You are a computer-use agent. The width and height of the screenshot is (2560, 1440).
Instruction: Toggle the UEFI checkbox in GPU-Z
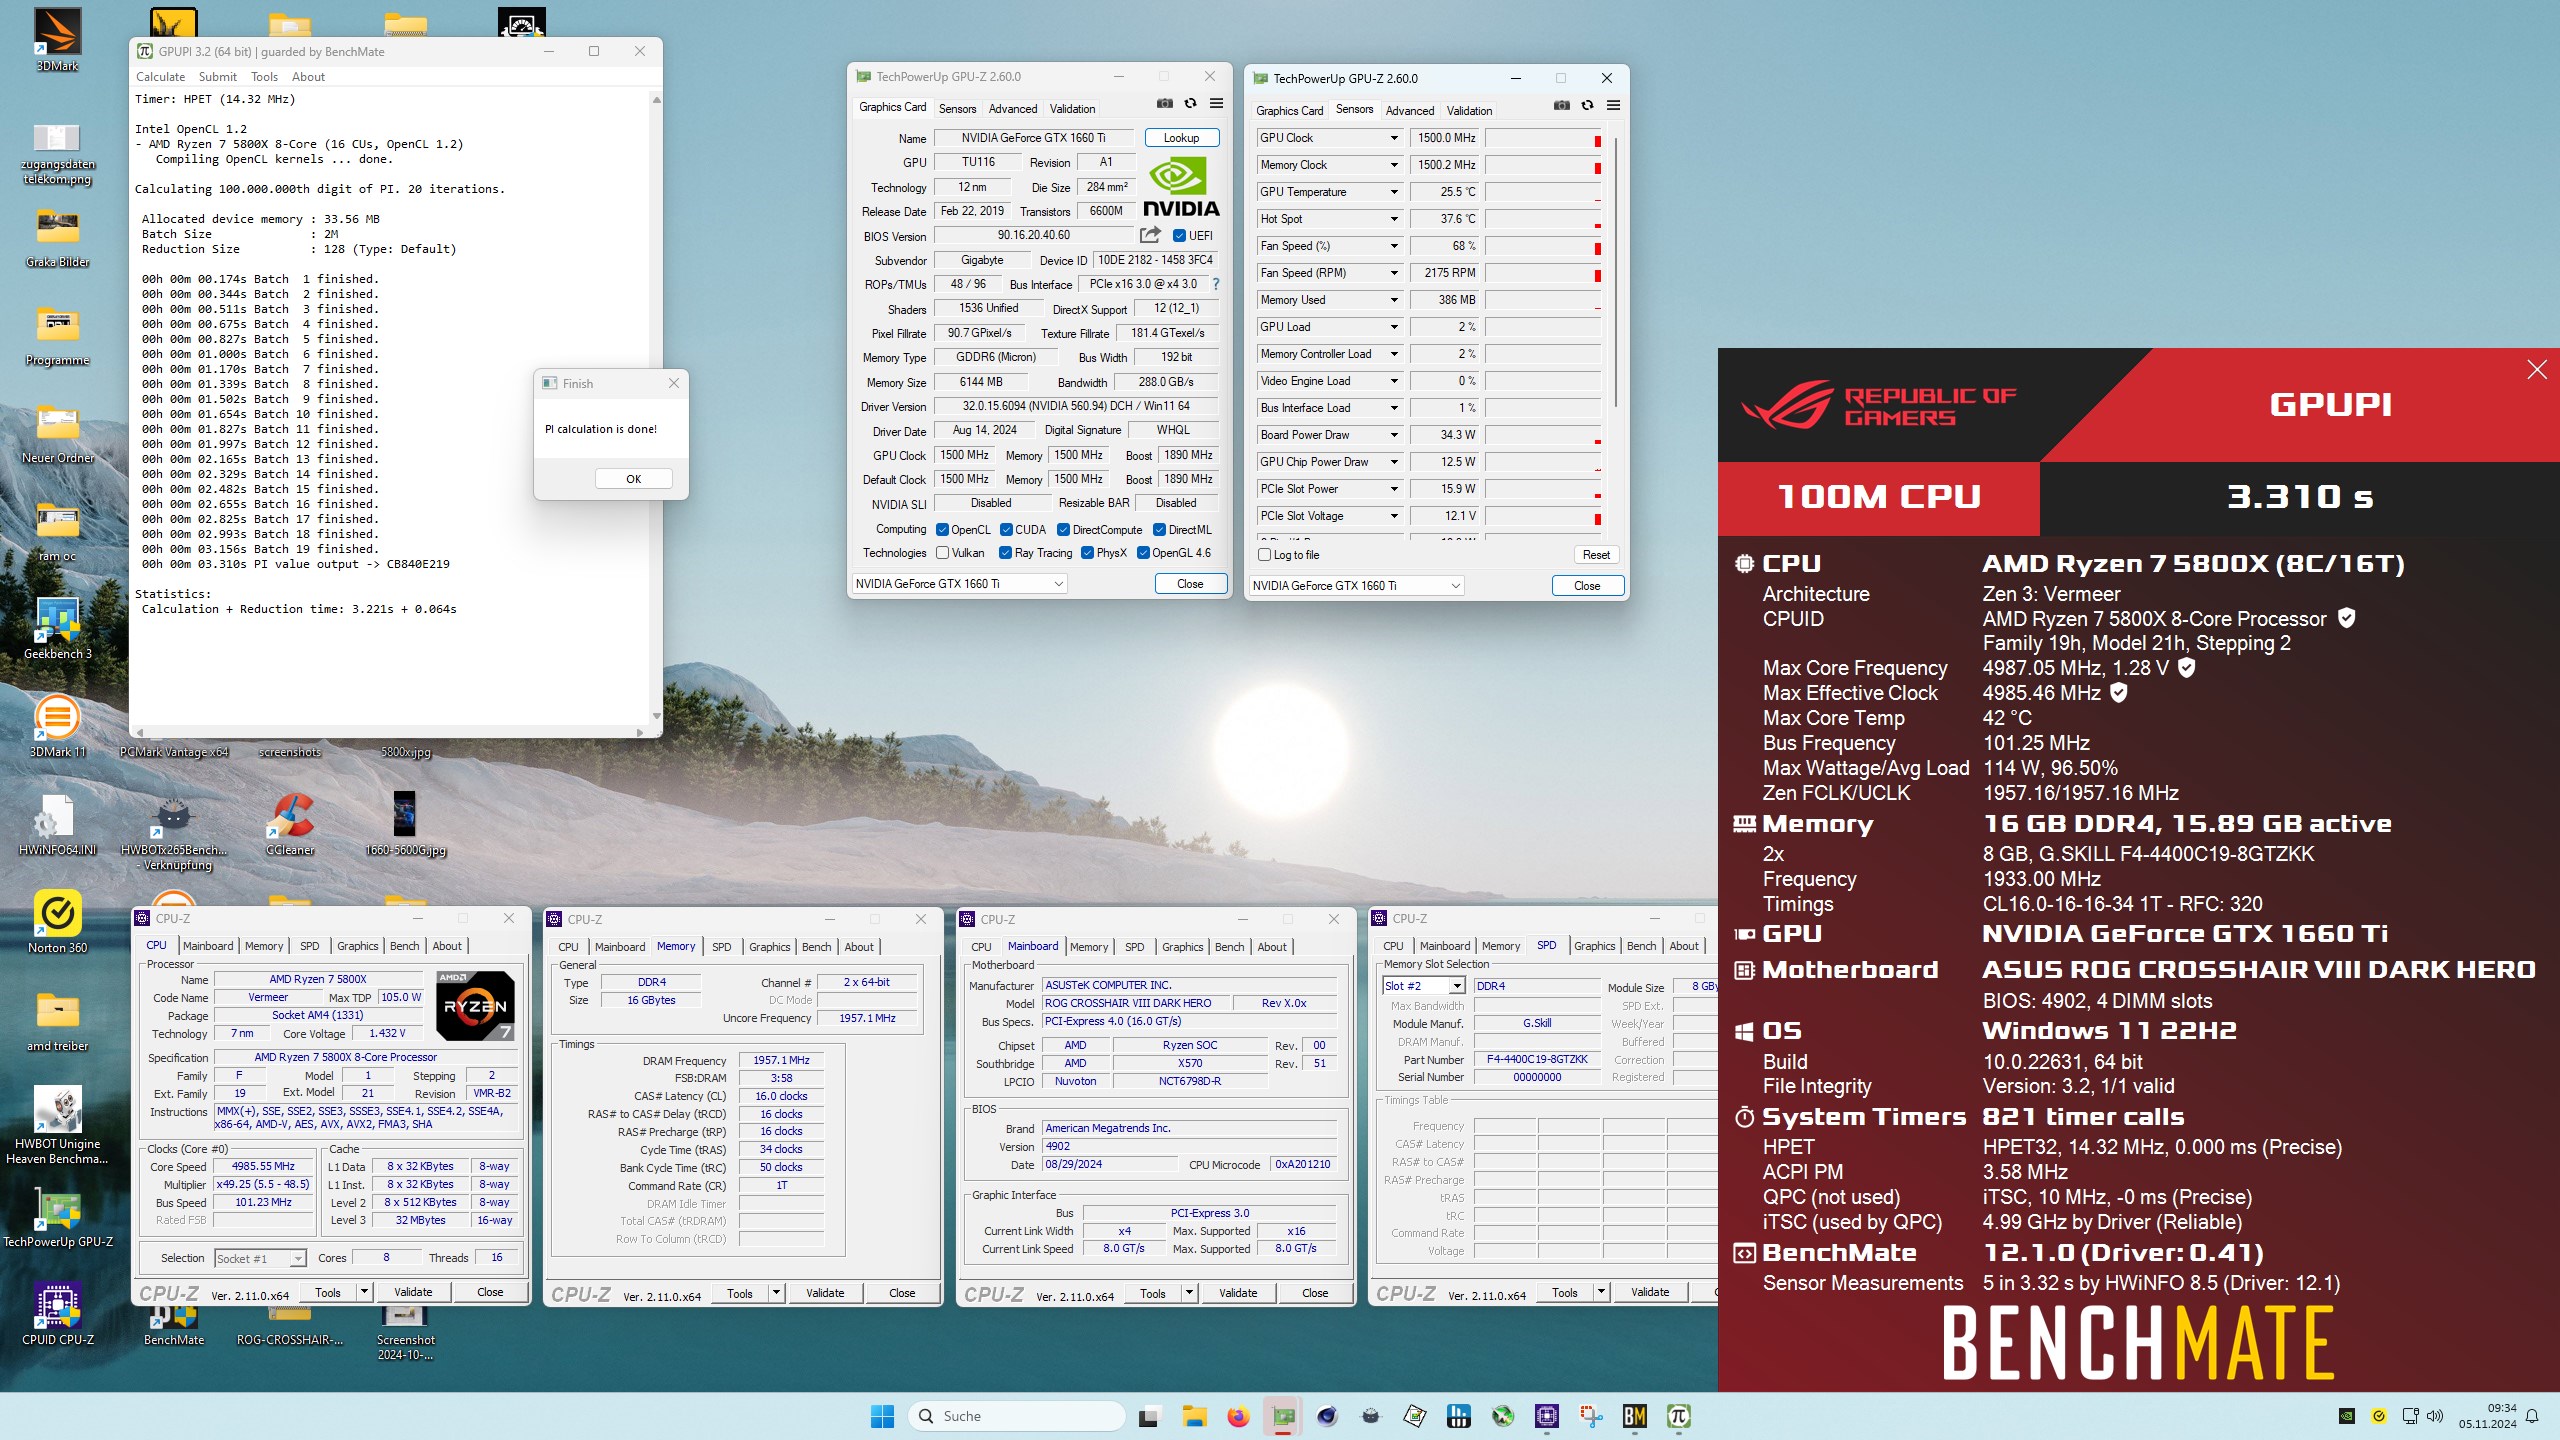[1179, 236]
